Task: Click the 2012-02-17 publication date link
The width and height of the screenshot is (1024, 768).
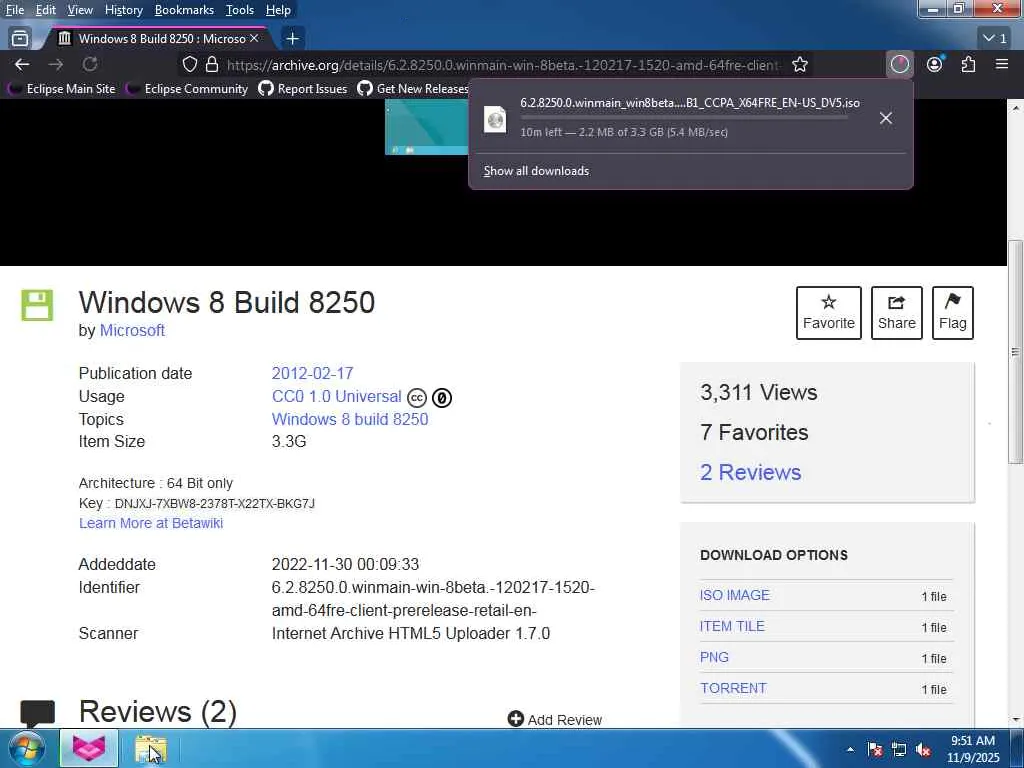Action: [x=312, y=373]
